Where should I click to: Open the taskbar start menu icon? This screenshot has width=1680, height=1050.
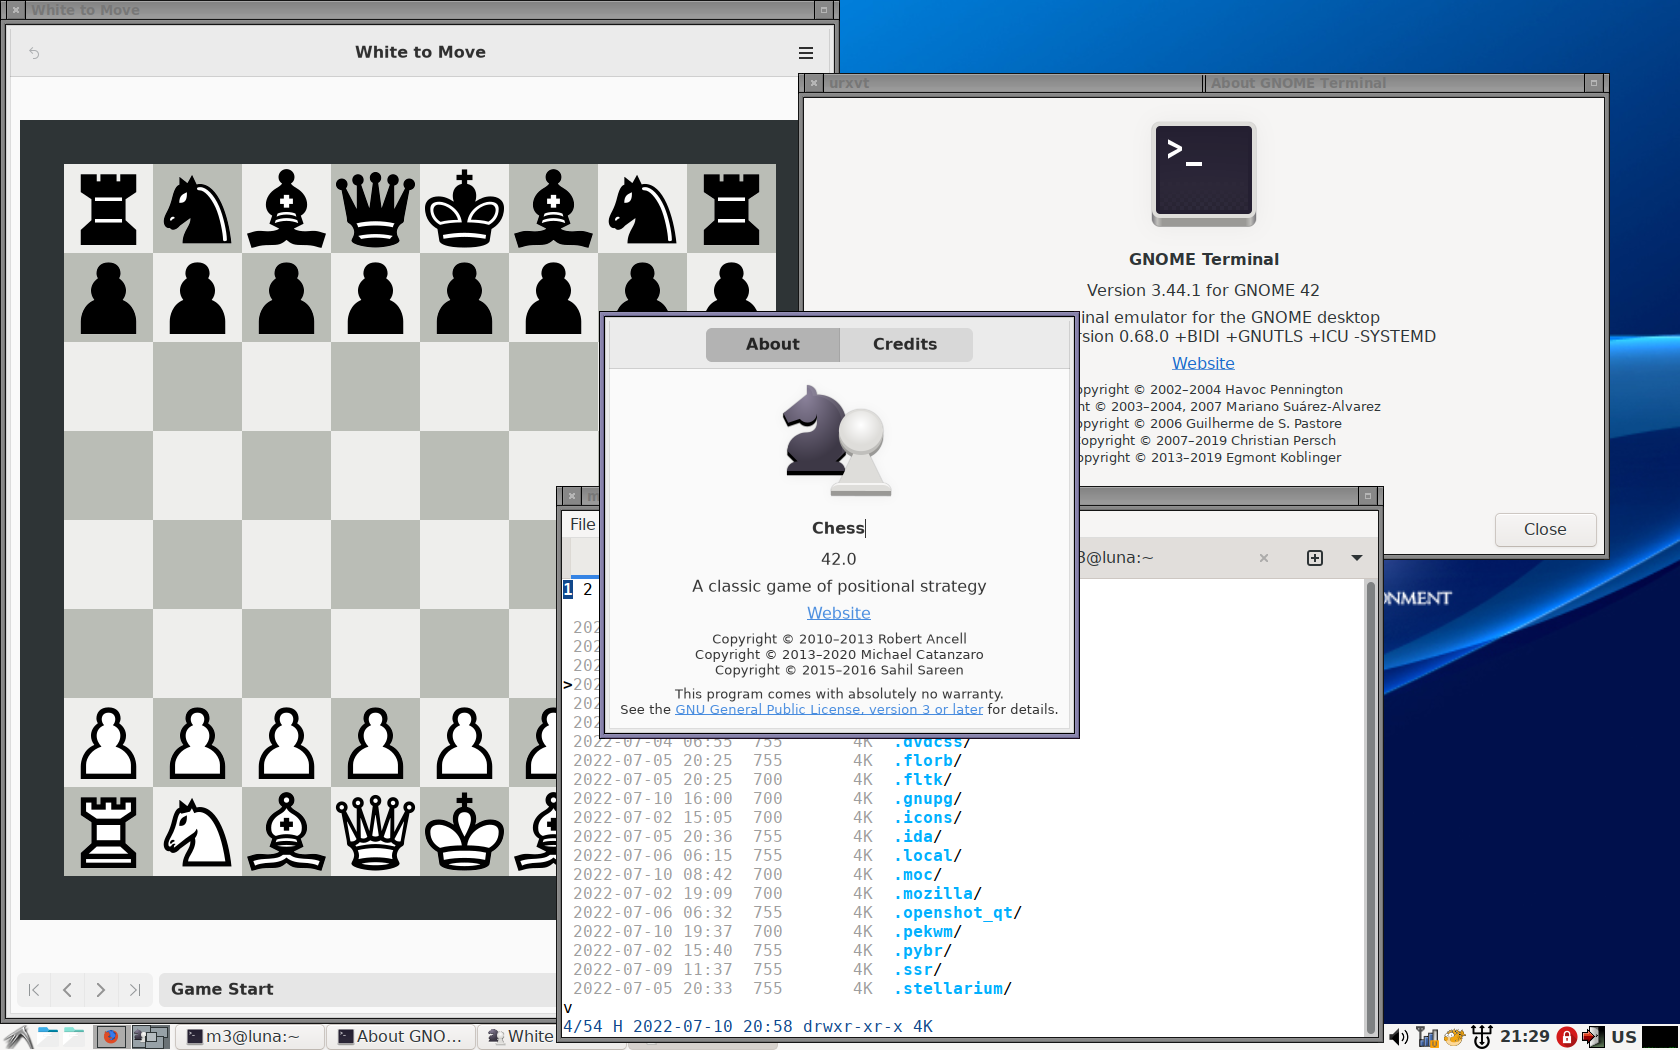click(x=18, y=1037)
